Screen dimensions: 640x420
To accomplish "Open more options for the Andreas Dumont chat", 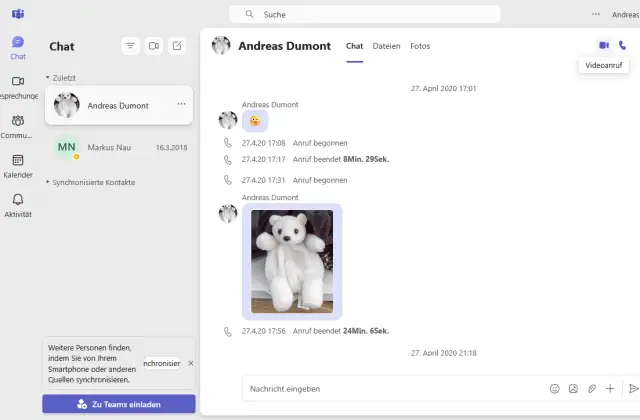I will click(x=182, y=104).
